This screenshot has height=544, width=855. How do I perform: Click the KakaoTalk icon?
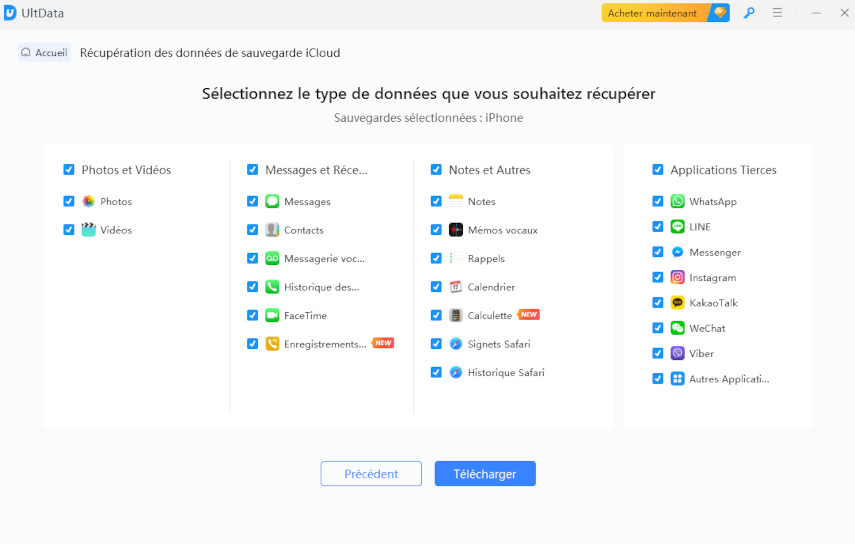(677, 303)
